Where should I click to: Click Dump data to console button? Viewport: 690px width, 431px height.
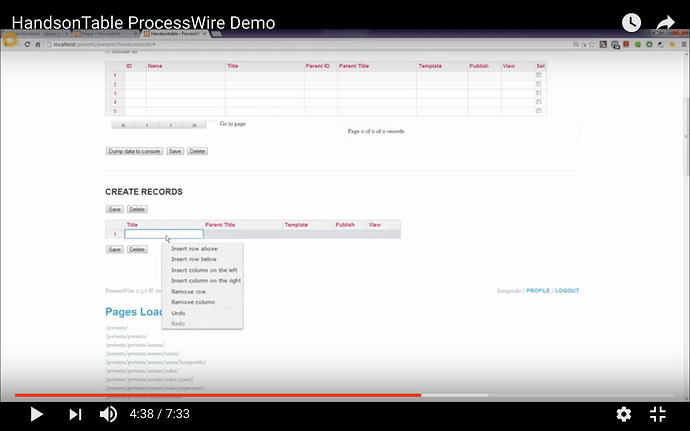pyautogui.click(x=134, y=151)
